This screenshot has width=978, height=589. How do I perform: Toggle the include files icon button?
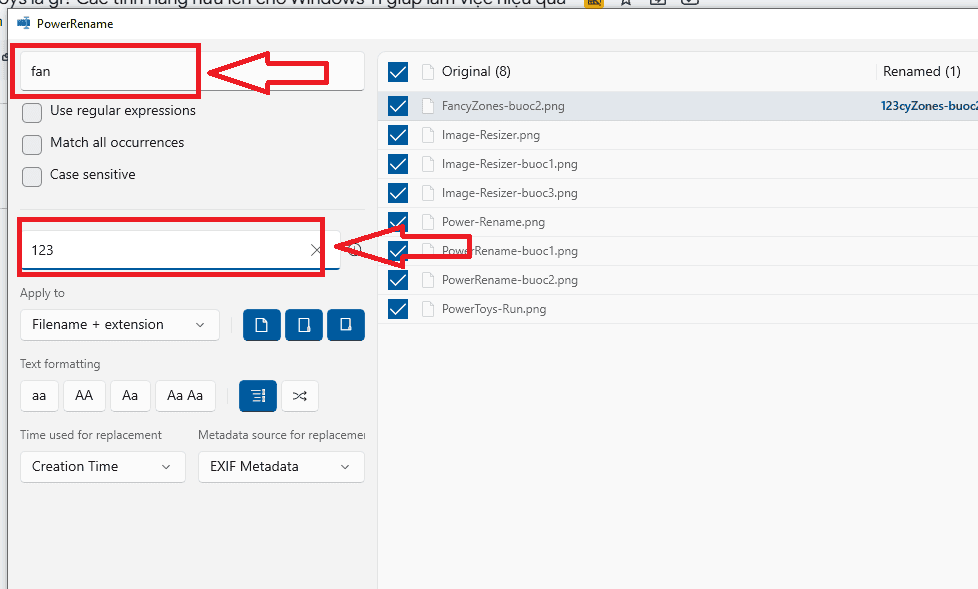point(261,325)
